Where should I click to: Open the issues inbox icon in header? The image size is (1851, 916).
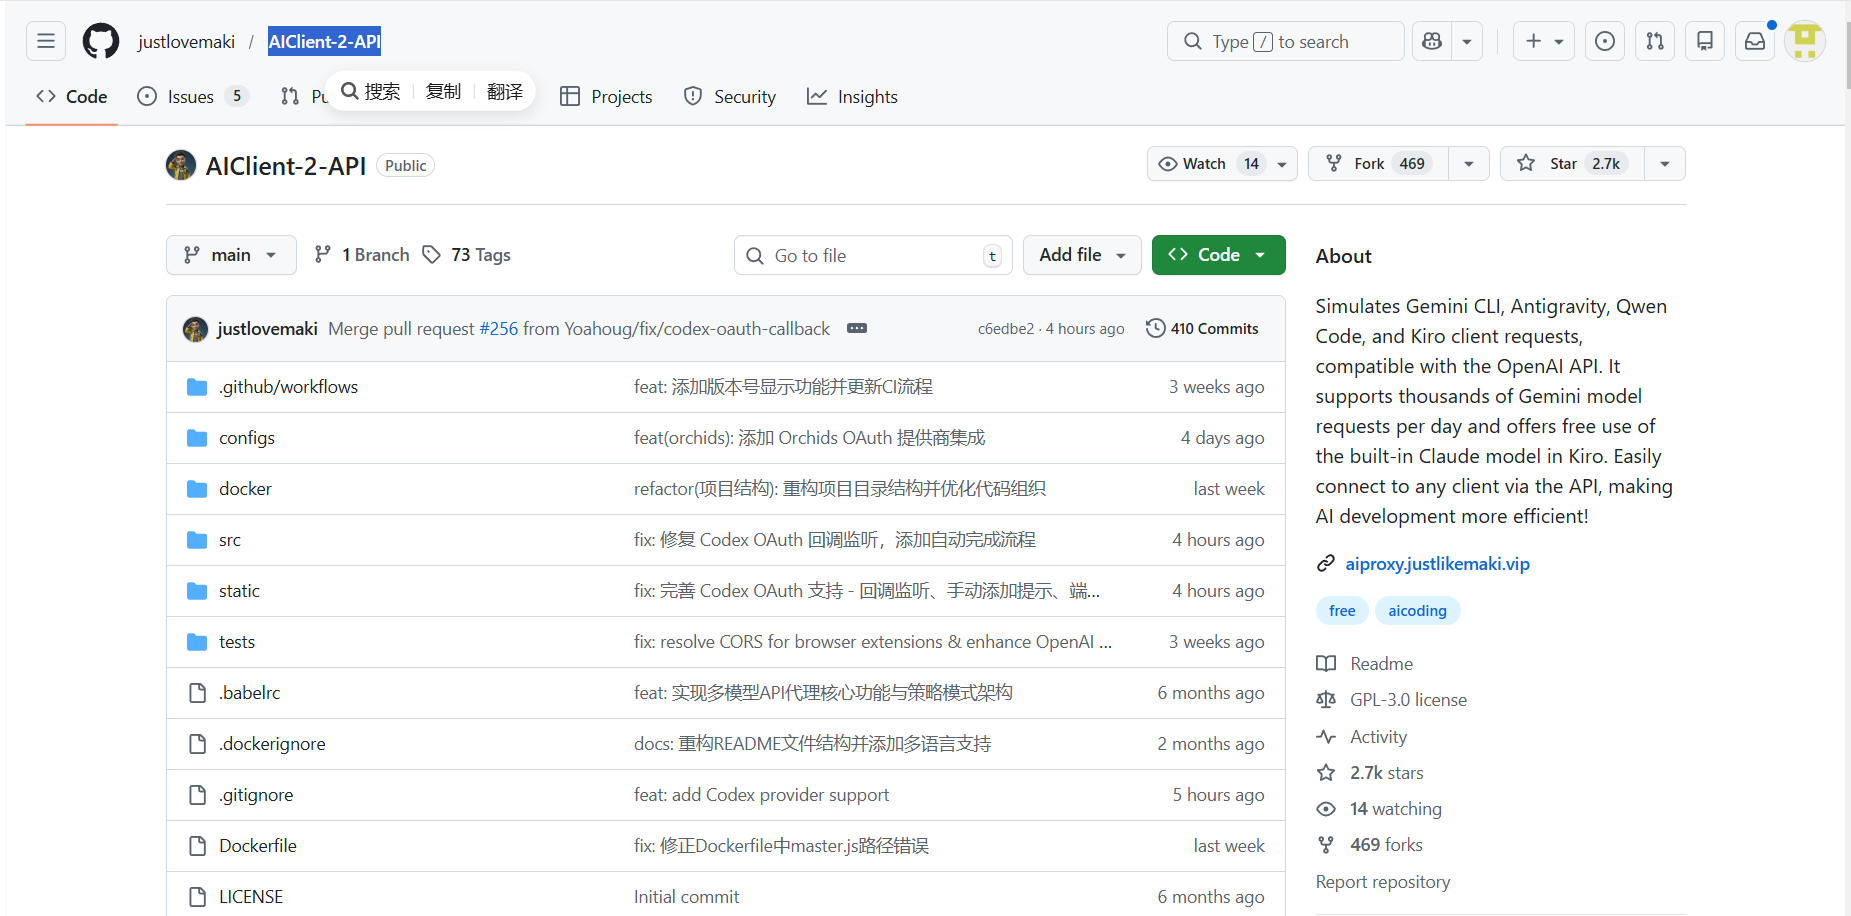click(x=1605, y=41)
